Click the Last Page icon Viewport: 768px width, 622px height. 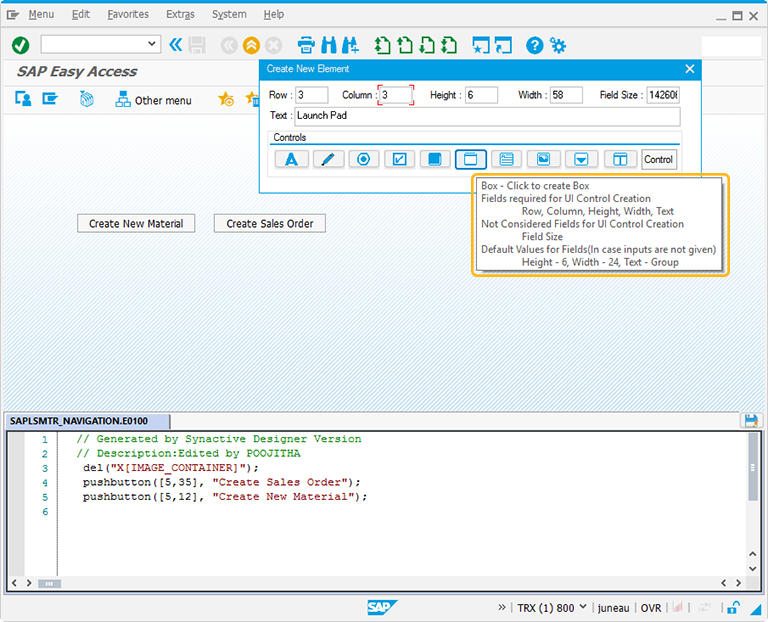tap(449, 46)
